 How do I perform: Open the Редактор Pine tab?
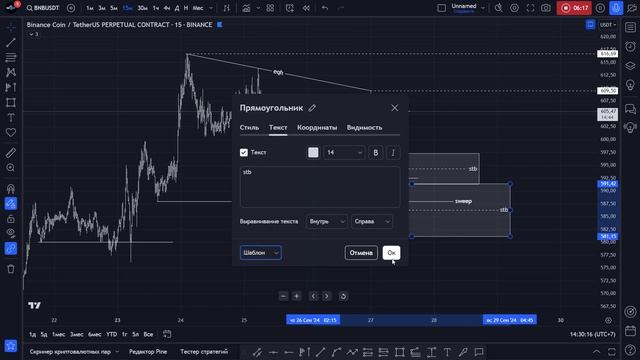pos(148,351)
